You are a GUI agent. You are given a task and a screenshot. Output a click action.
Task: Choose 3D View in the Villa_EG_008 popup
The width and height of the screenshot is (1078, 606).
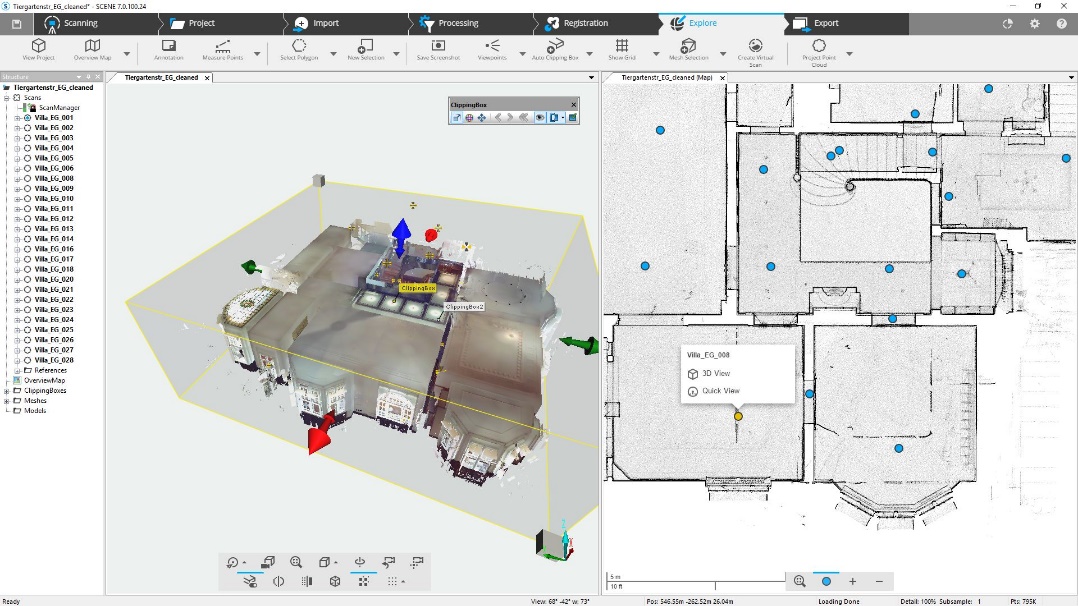pyautogui.click(x=716, y=373)
